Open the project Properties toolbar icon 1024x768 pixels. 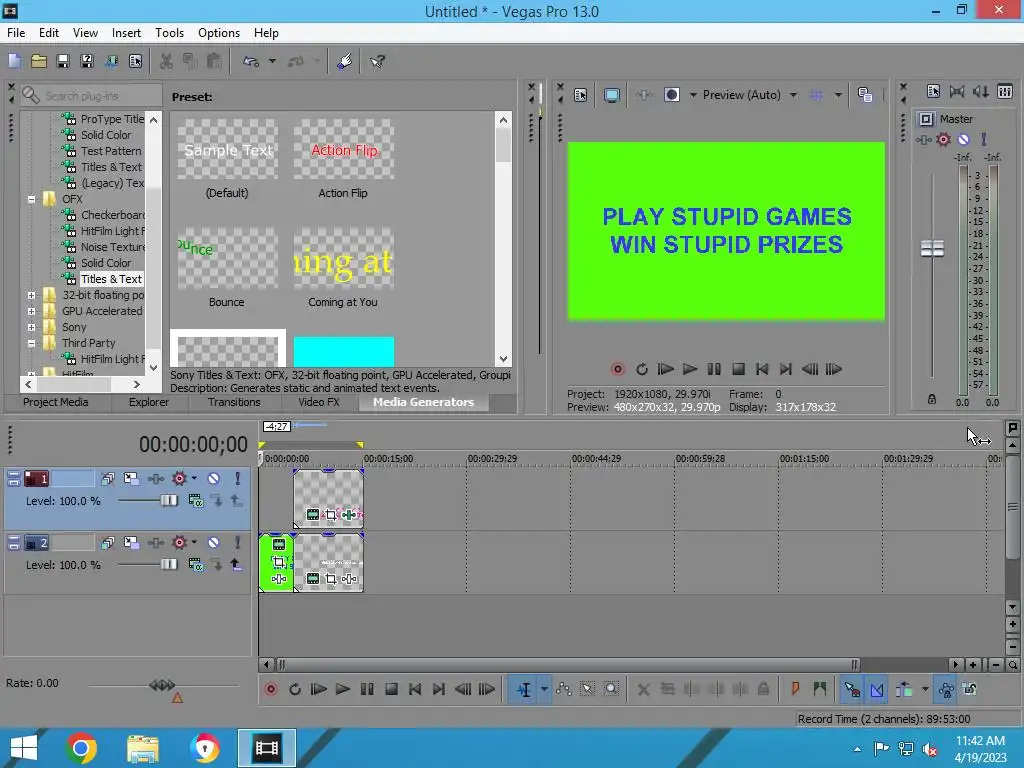click(x=135, y=61)
